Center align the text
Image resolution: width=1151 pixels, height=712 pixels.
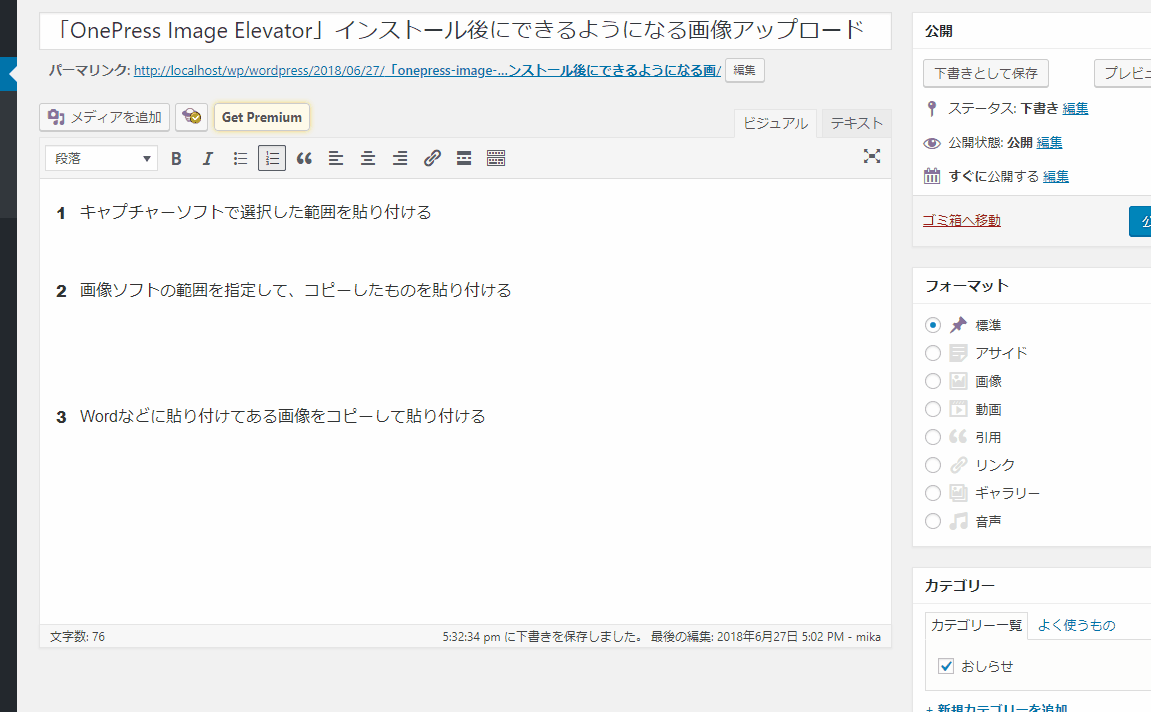(x=368, y=158)
